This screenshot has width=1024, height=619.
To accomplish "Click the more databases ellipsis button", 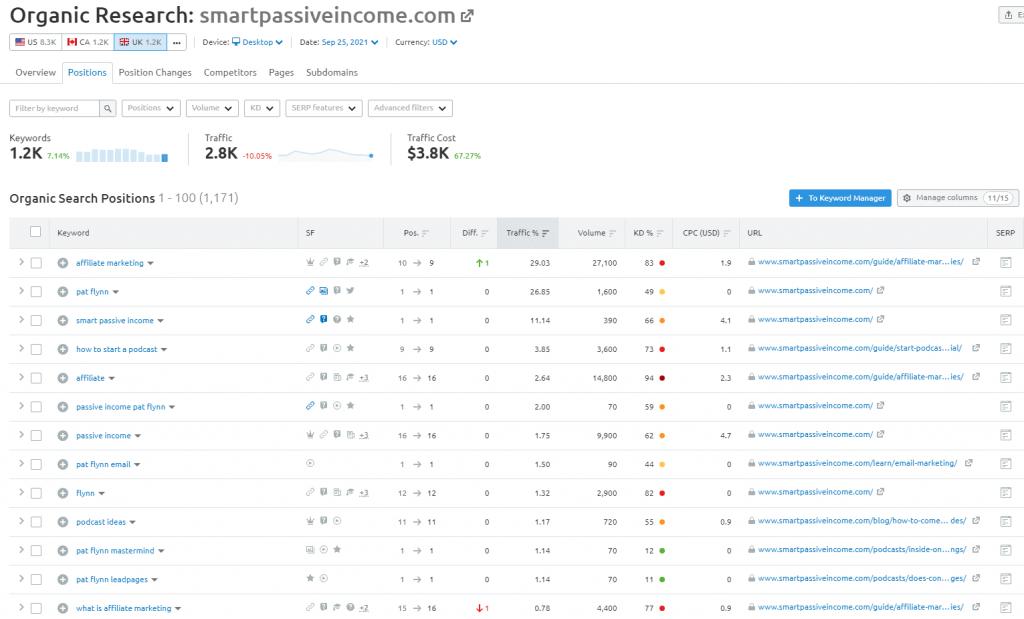I will click(x=176, y=42).
